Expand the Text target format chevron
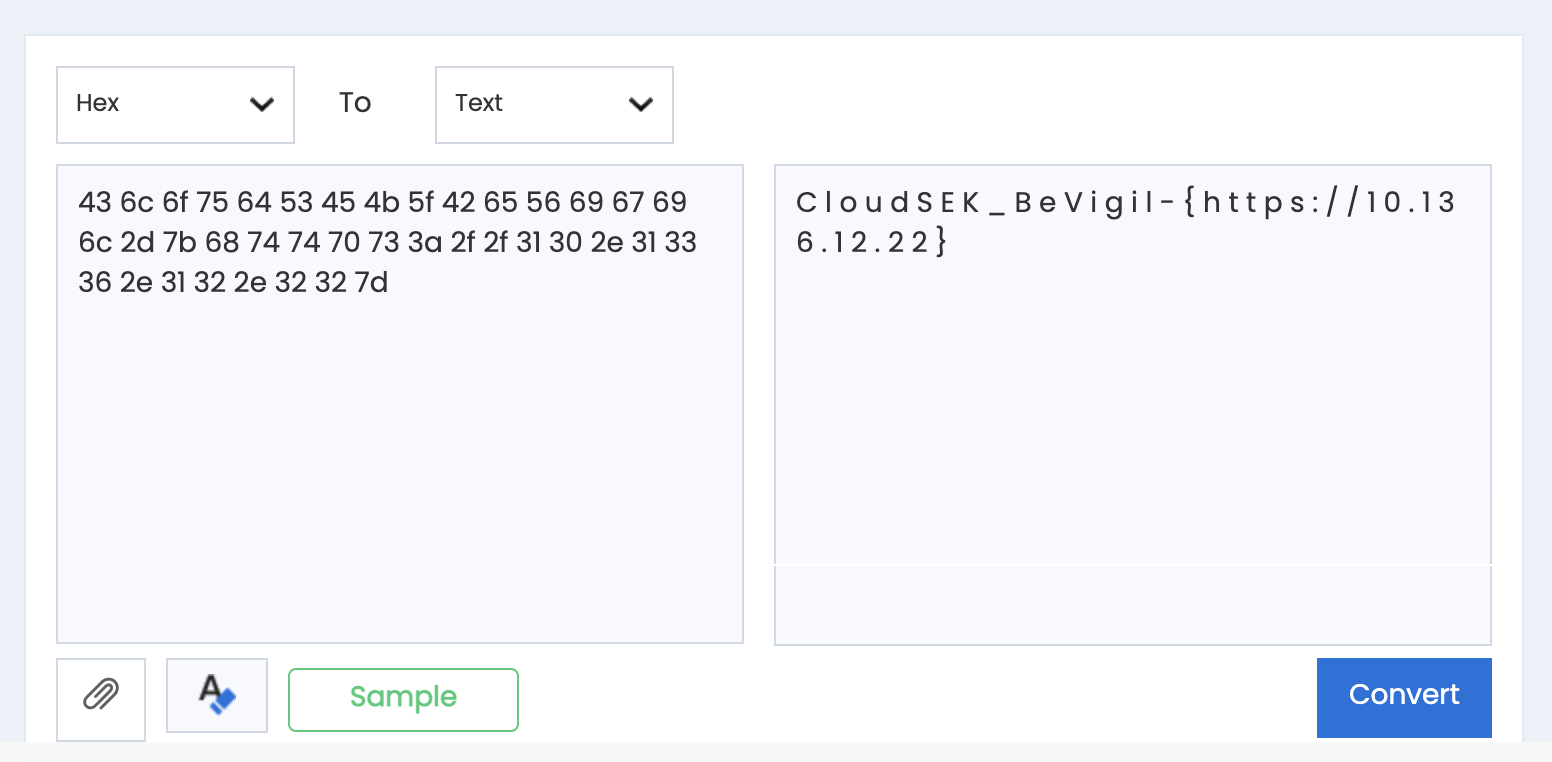The height and width of the screenshot is (762, 1552). 641,104
